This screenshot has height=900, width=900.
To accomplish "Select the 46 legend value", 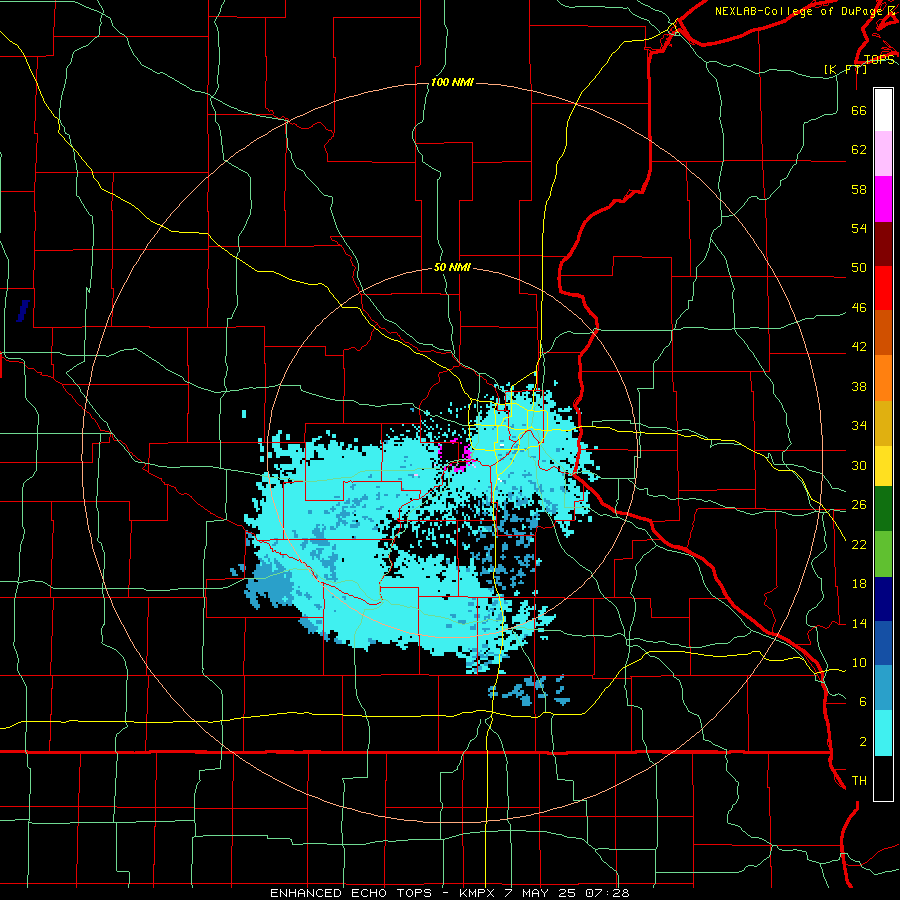I will coord(859,307).
